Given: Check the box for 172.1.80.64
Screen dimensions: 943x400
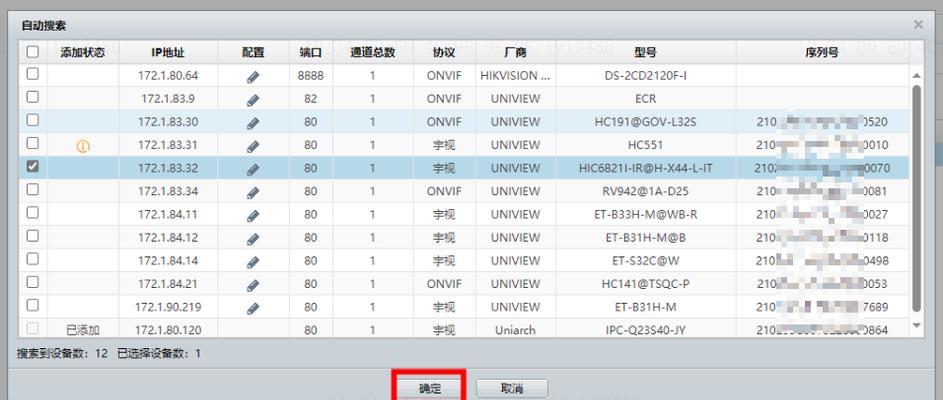Looking at the screenshot, I should tap(32, 74).
